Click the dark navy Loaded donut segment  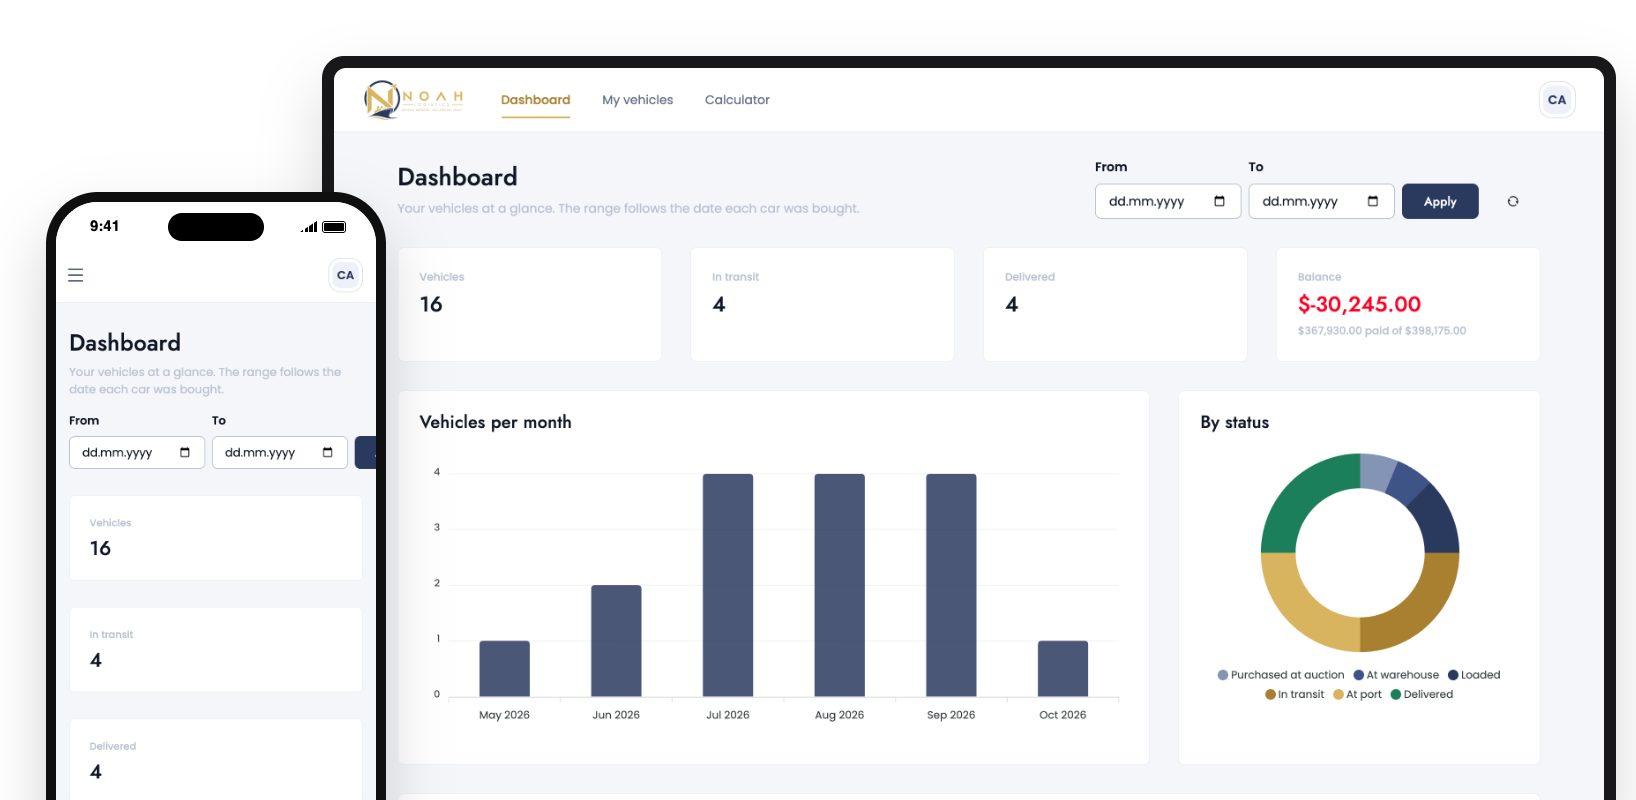pos(1436,522)
